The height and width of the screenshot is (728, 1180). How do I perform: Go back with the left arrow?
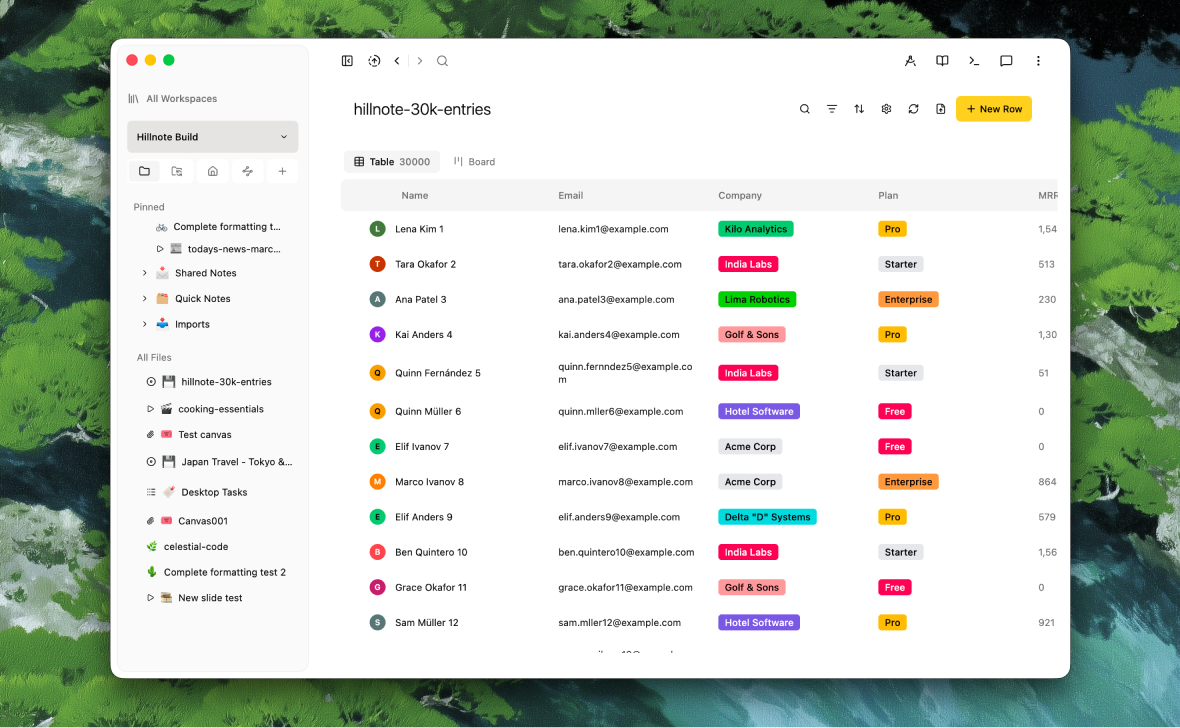coord(397,61)
